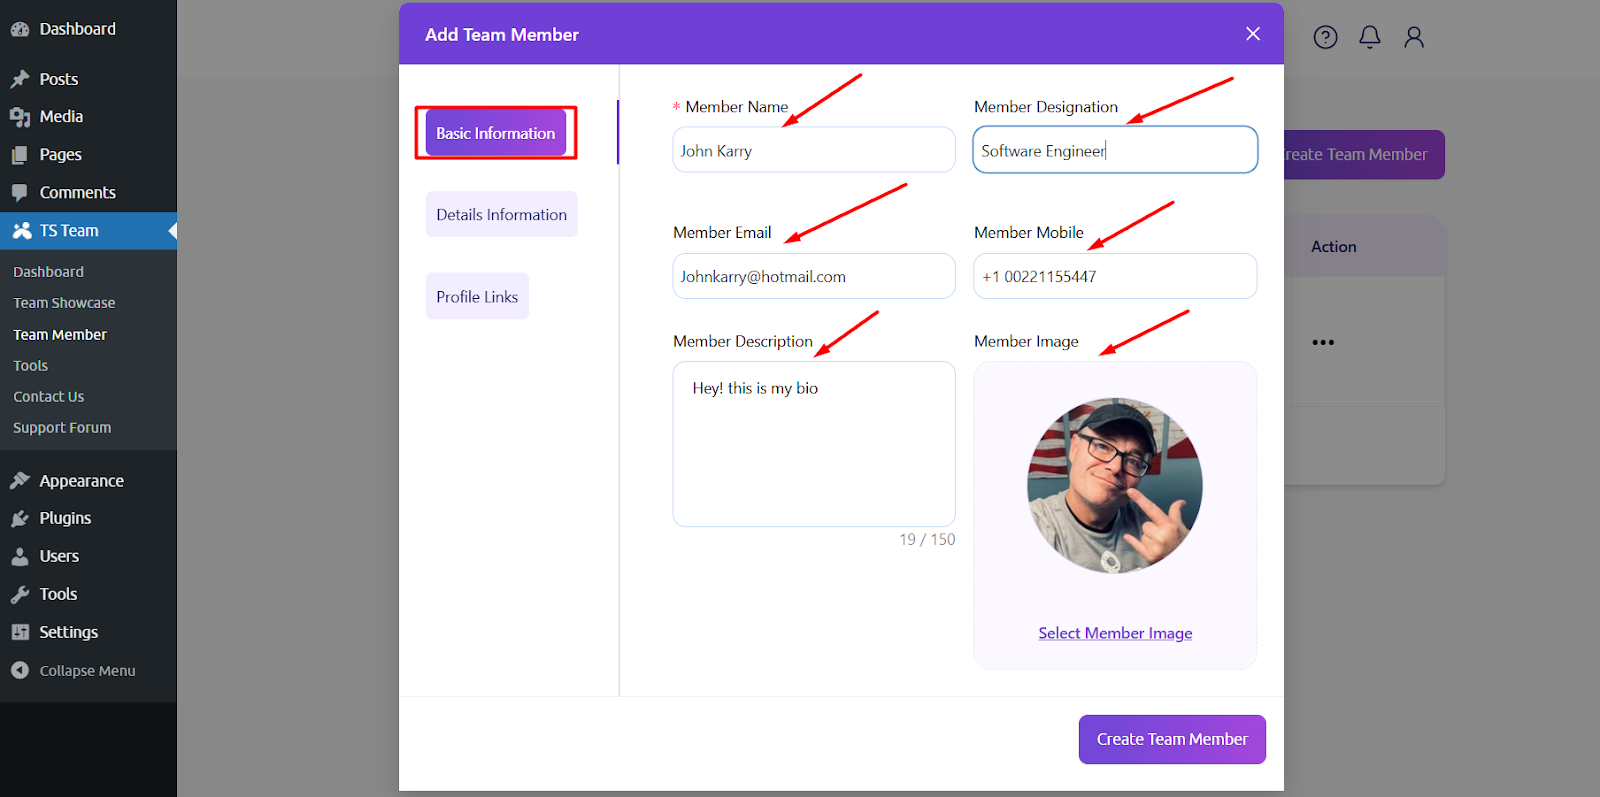Click the Create Team Member button
Image resolution: width=1600 pixels, height=797 pixels.
tap(1172, 739)
